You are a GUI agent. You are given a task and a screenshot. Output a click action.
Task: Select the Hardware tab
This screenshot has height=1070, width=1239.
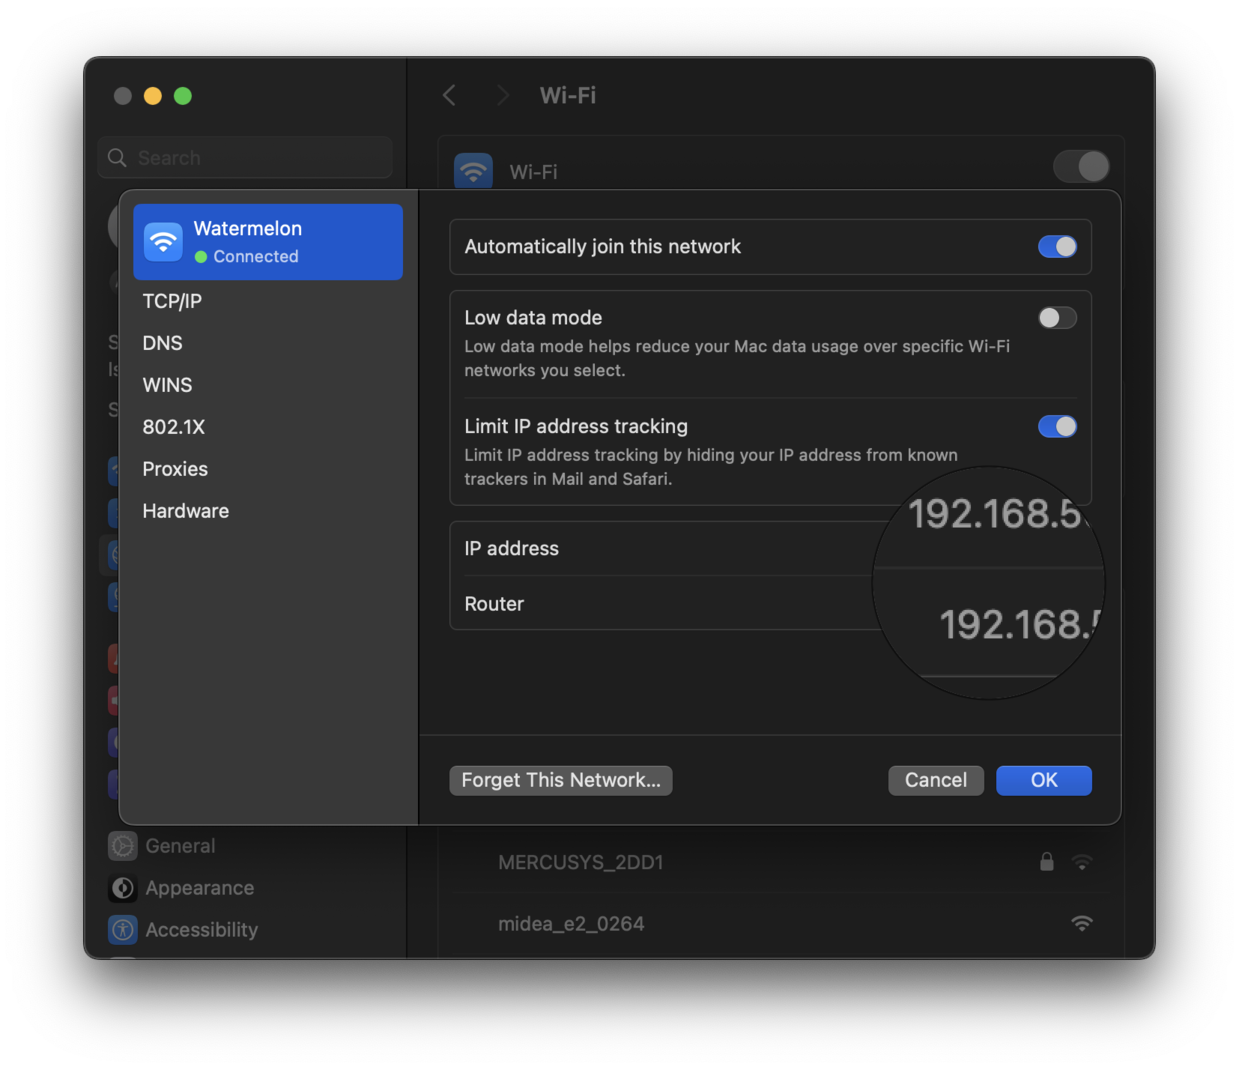click(x=185, y=510)
